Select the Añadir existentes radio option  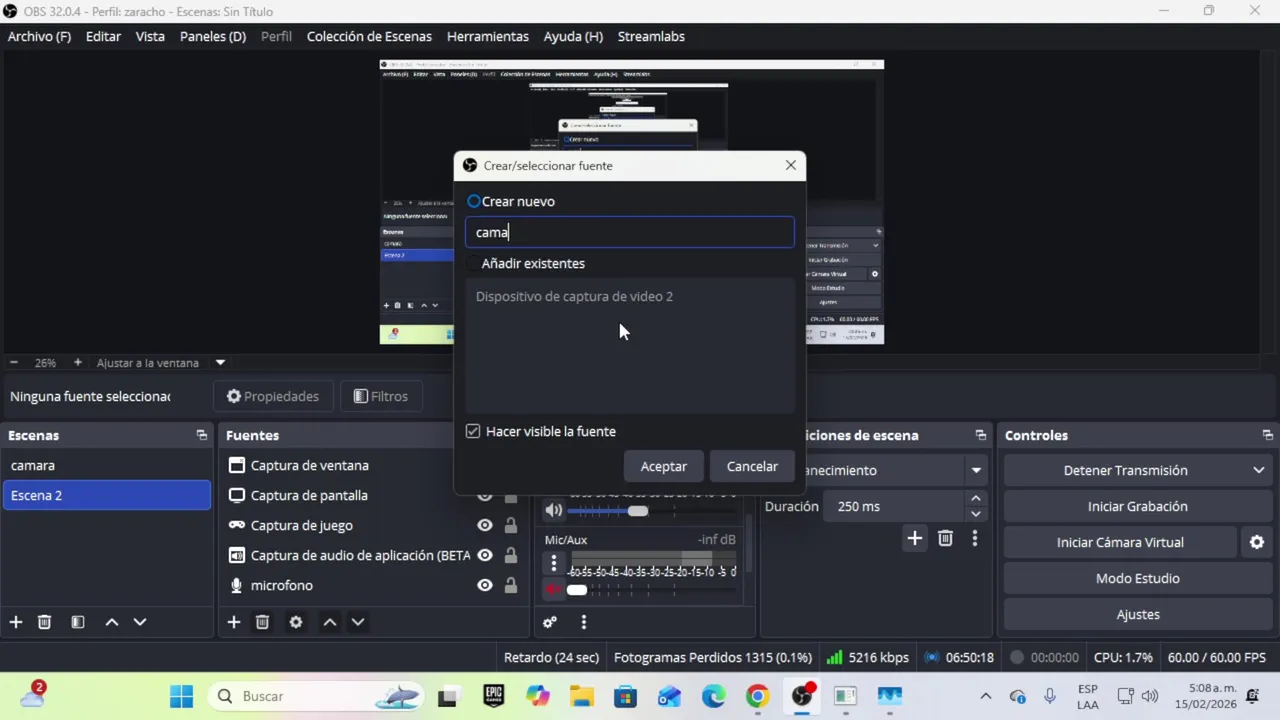(x=474, y=263)
